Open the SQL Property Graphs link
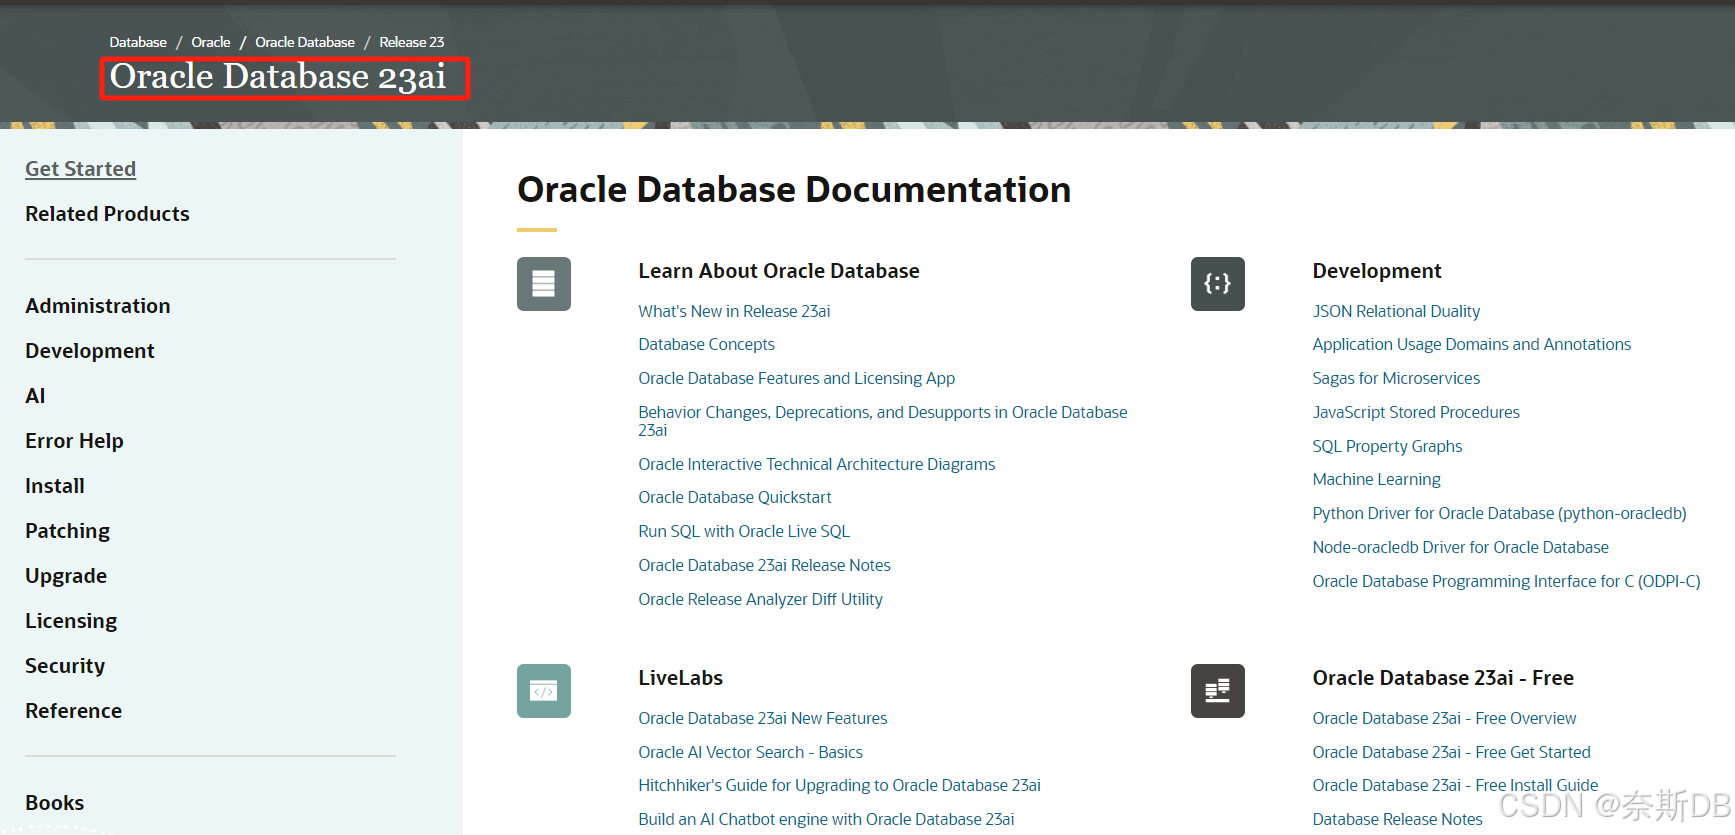 pos(1387,446)
